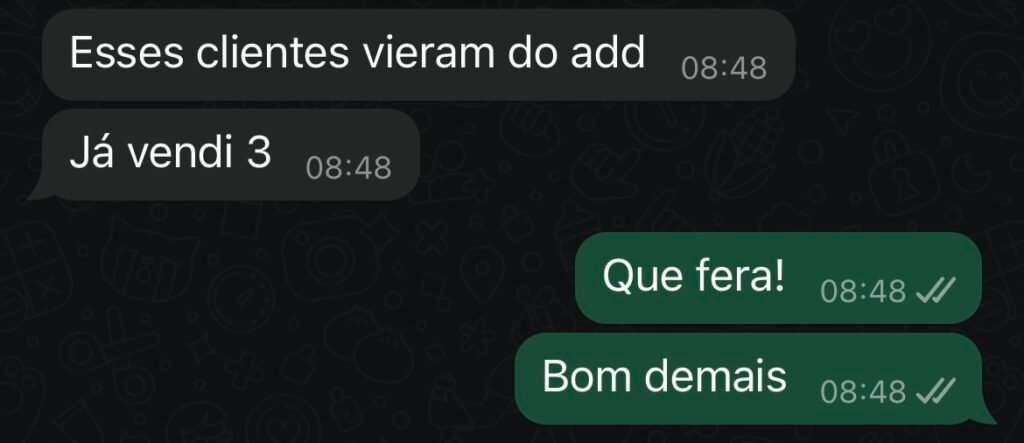The width and height of the screenshot is (1024, 443).
Task: Select the "Esses clientes vieram do add" message
Action: click(x=419, y=55)
